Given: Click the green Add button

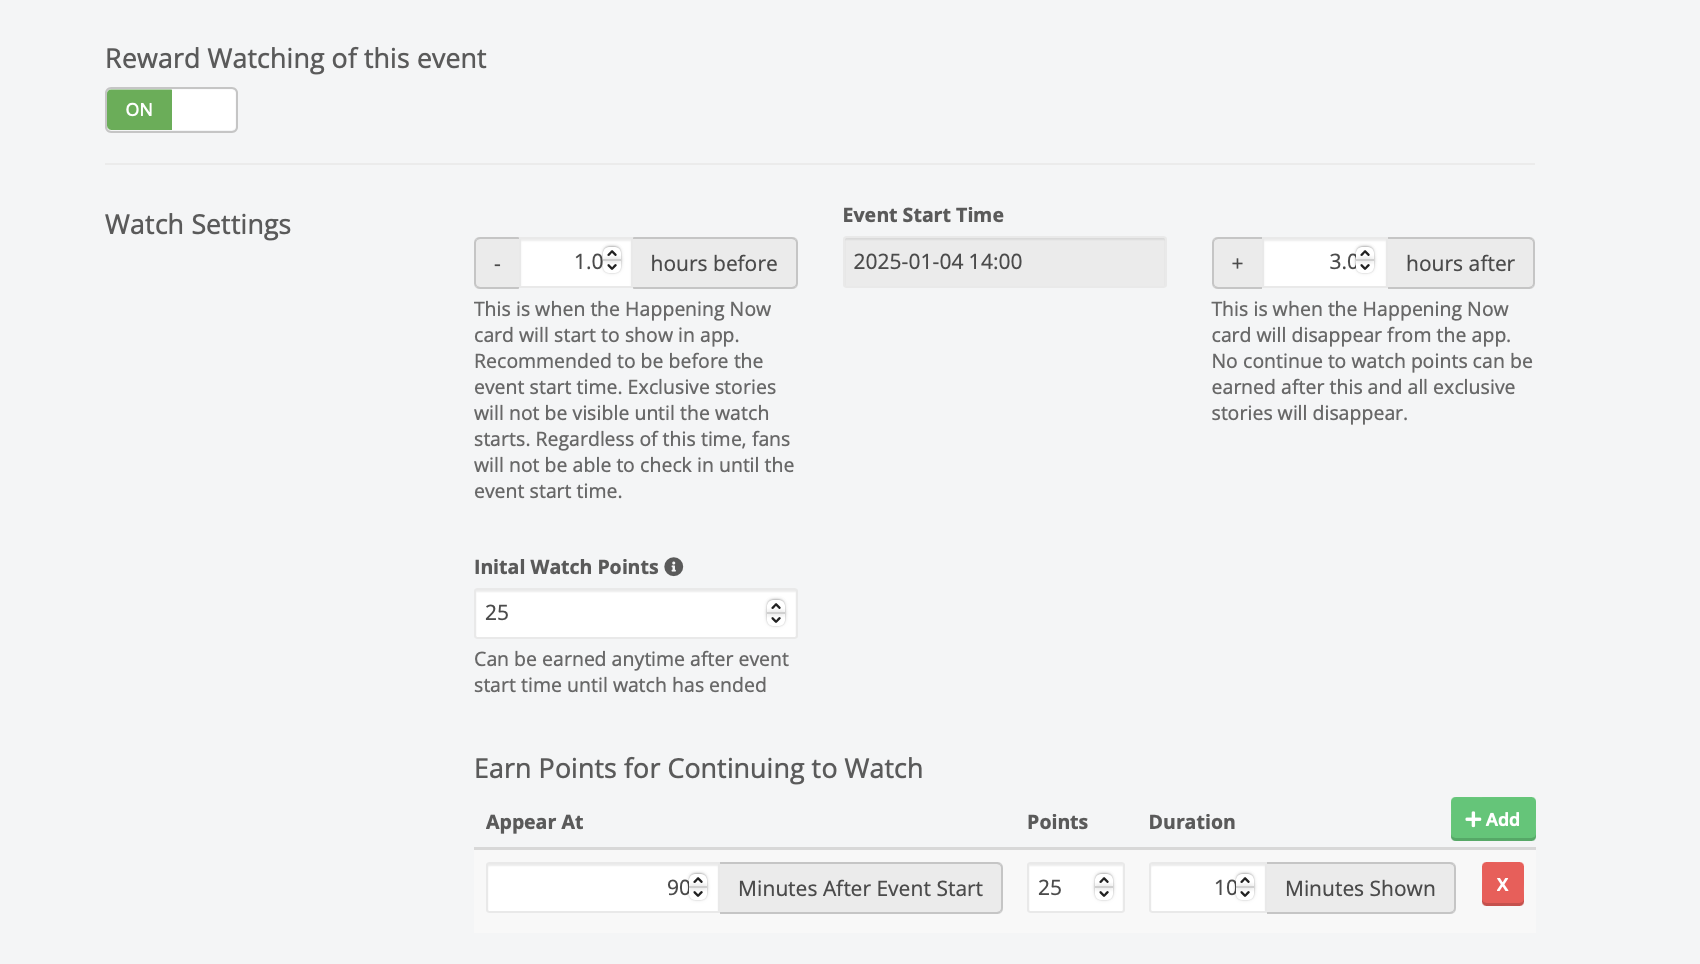Looking at the screenshot, I should (x=1492, y=819).
